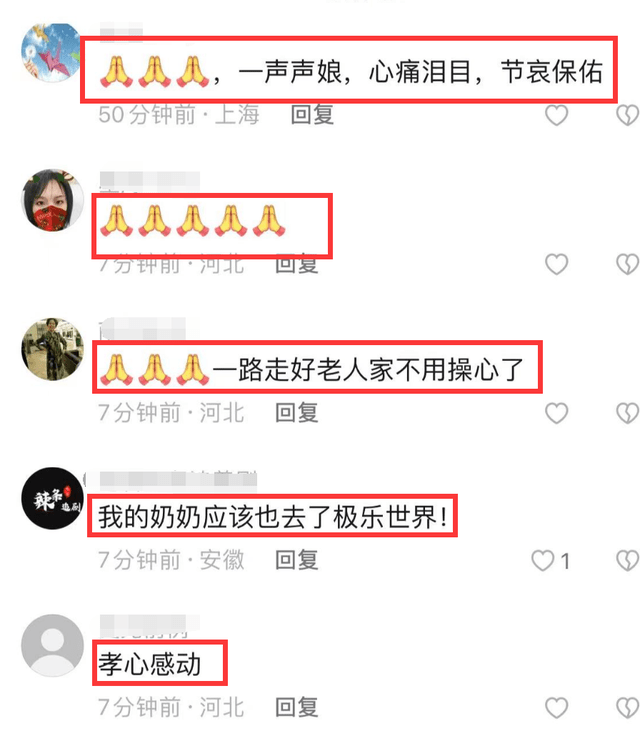Open the origami crane avatar profile

[x=52, y=53]
